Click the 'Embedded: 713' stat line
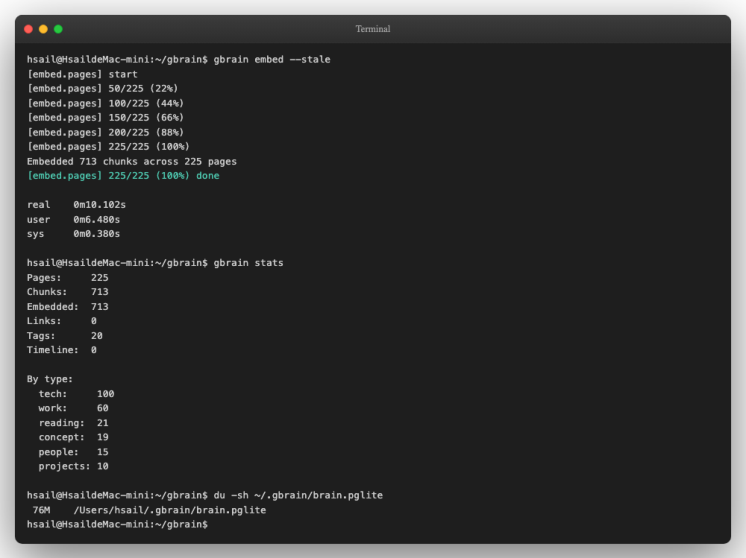Image resolution: width=746 pixels, height=558 pixels. tap(68, 306)
